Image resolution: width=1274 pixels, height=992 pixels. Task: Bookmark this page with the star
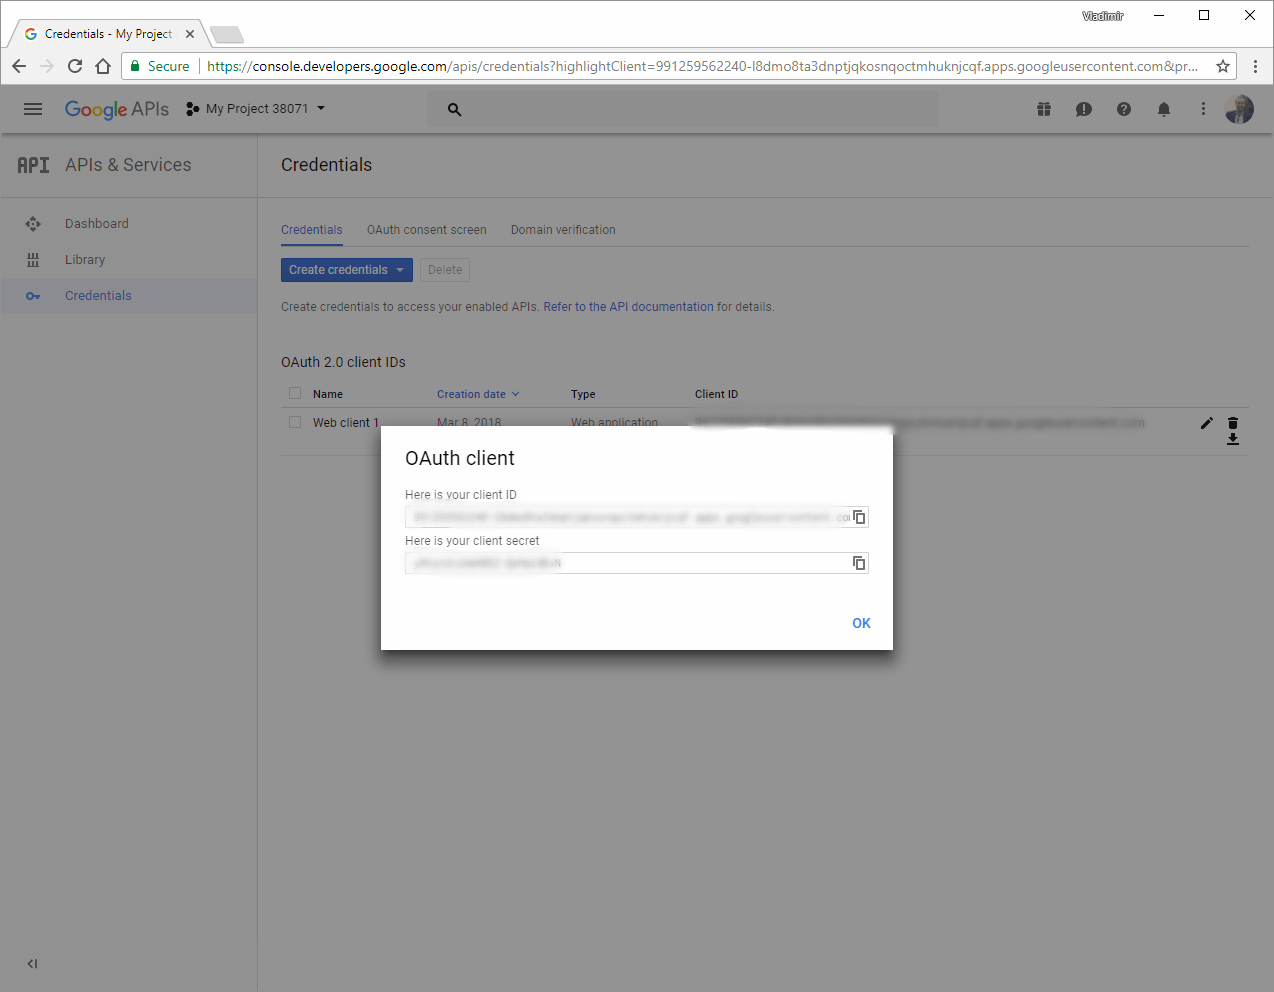click(x=1222, y=66)
